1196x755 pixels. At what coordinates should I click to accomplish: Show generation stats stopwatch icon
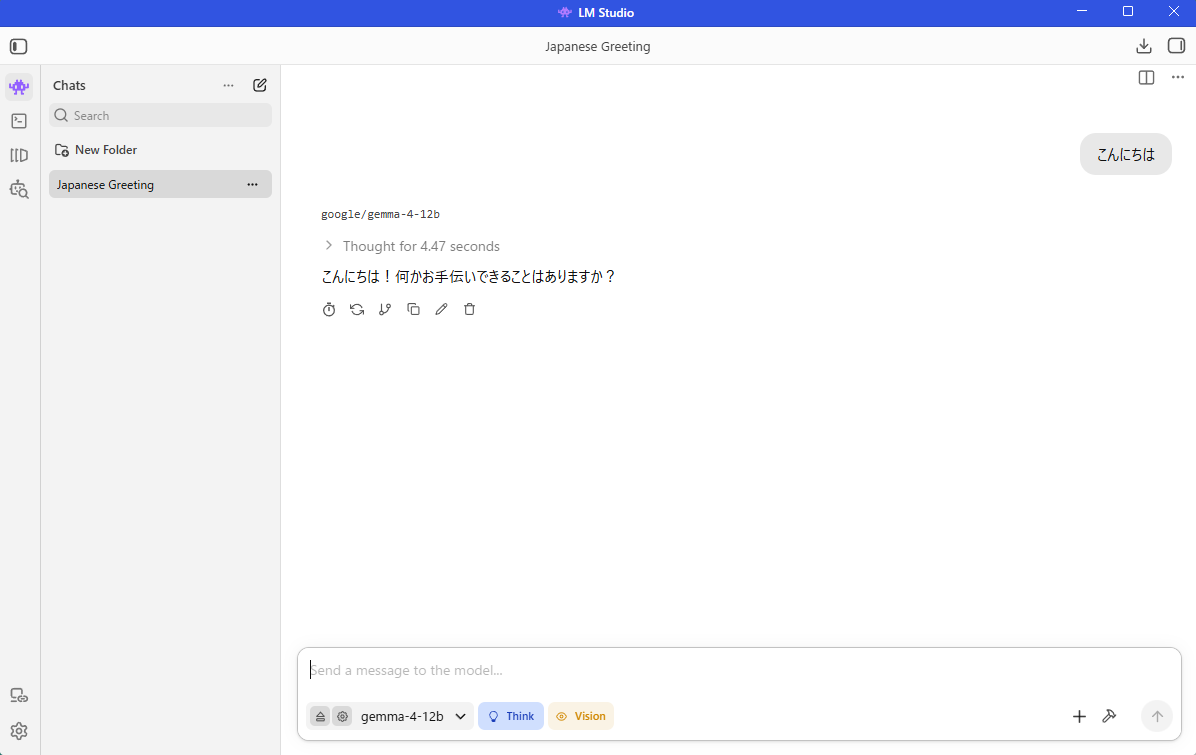click(x=329, y=310)
